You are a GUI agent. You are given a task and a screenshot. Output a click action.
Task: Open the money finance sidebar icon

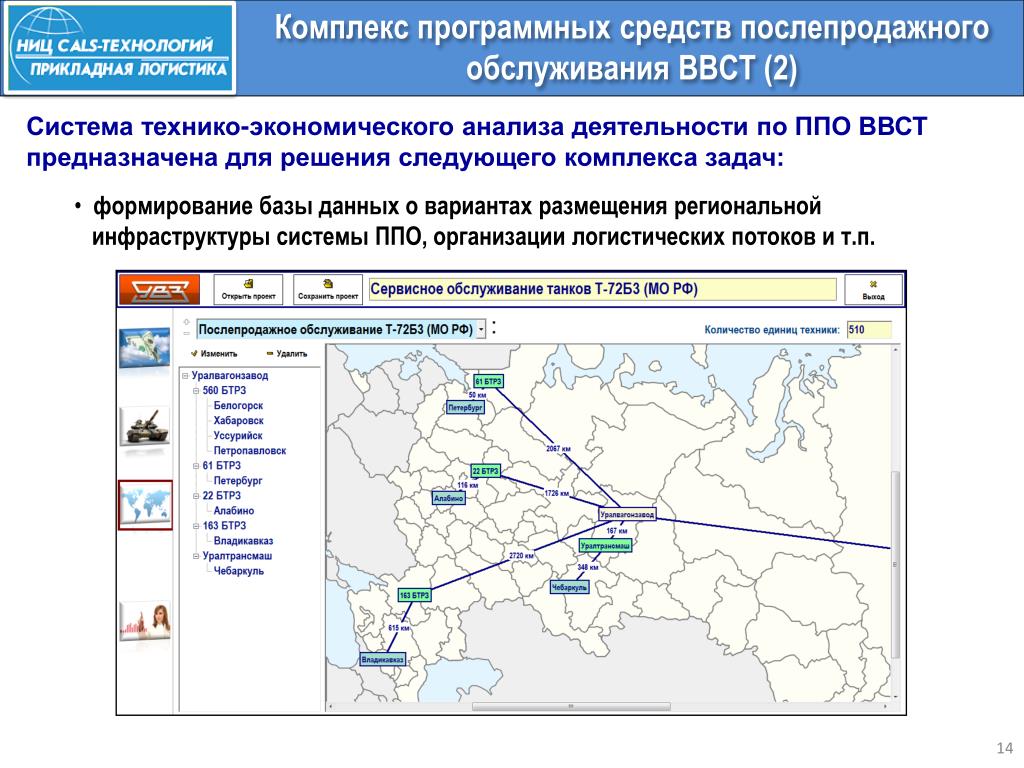click(x=144, y=349)
